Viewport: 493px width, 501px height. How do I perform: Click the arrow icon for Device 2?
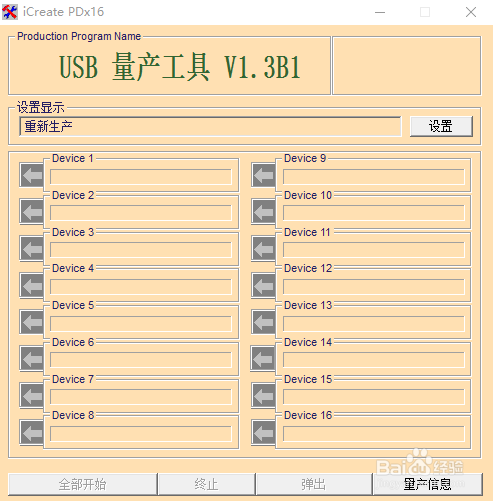coord(32,211)
